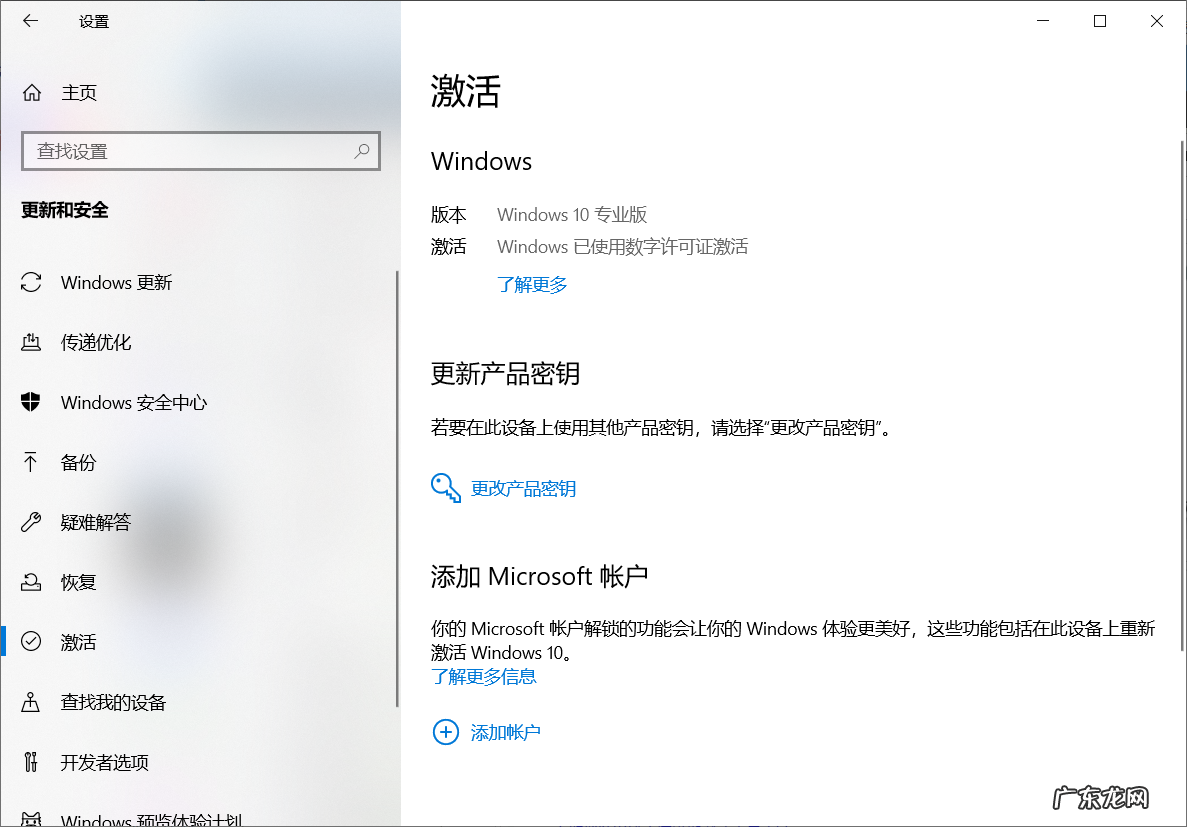Select 更改产品密钥 to change product key
Viewport: 1187px width, 827px height.
point(524,488)
